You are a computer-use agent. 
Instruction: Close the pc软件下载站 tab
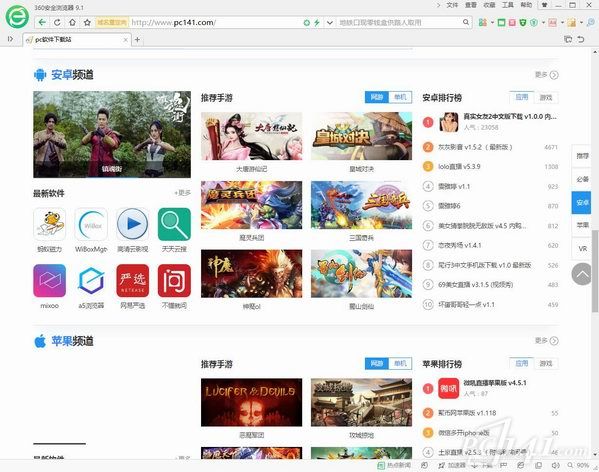pos(125,39)
